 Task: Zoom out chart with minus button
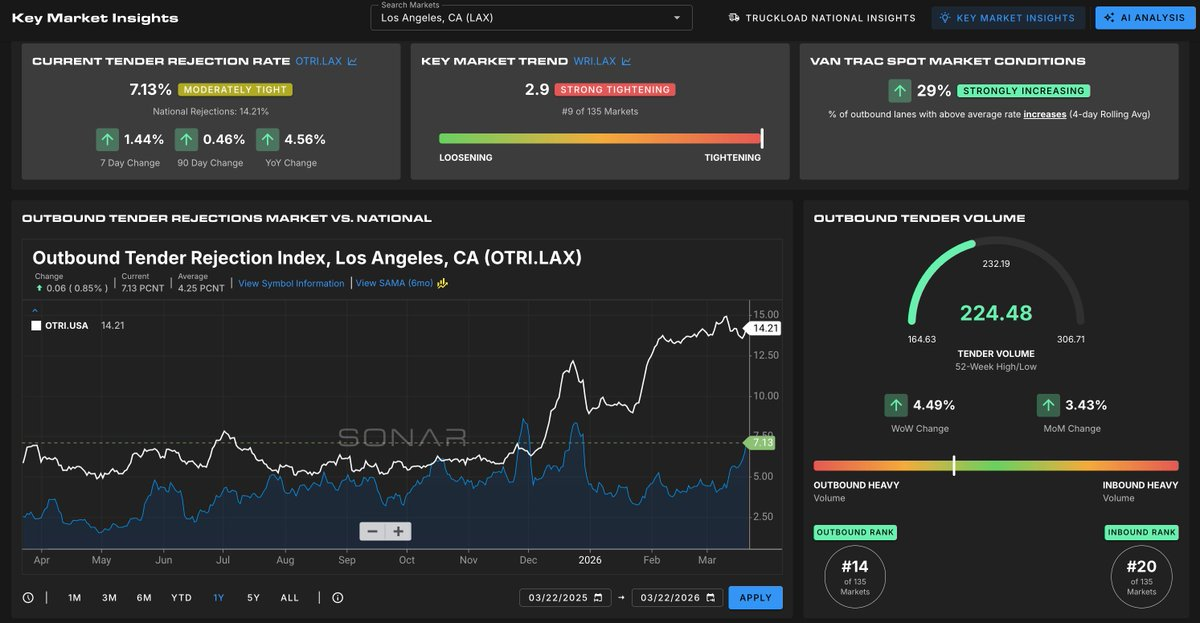tap(373, 531)
